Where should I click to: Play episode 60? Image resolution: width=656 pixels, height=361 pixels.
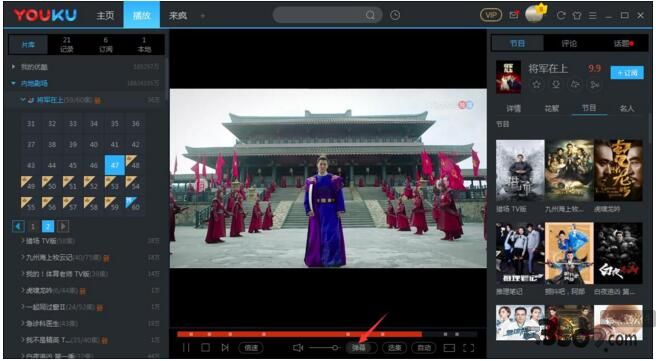pyautogui.click(x=136, y=206)
